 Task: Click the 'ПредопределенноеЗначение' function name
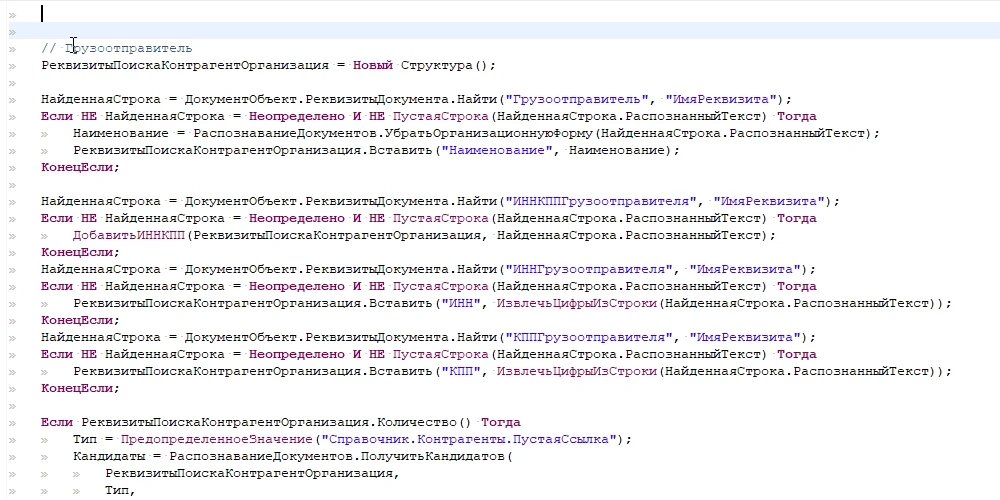(x=217, y=439)
